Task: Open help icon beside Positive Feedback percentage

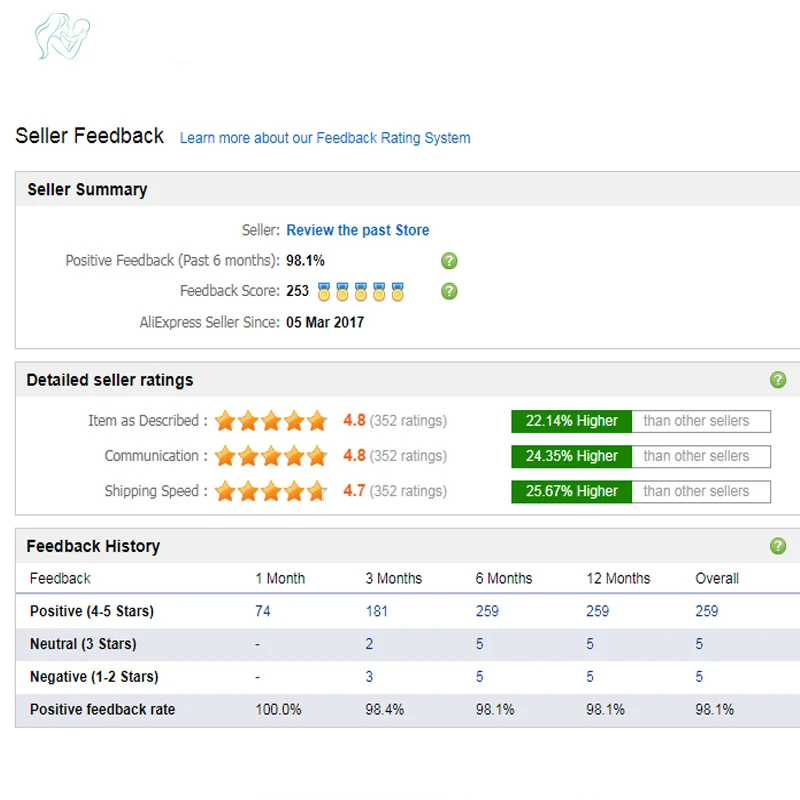Action: click(x=449, y=261)
